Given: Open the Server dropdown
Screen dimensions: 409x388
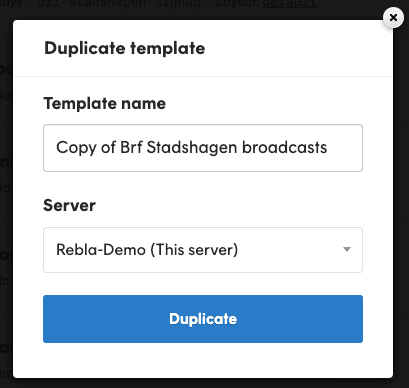Looking at the screenshot, I should pos(203,250).
